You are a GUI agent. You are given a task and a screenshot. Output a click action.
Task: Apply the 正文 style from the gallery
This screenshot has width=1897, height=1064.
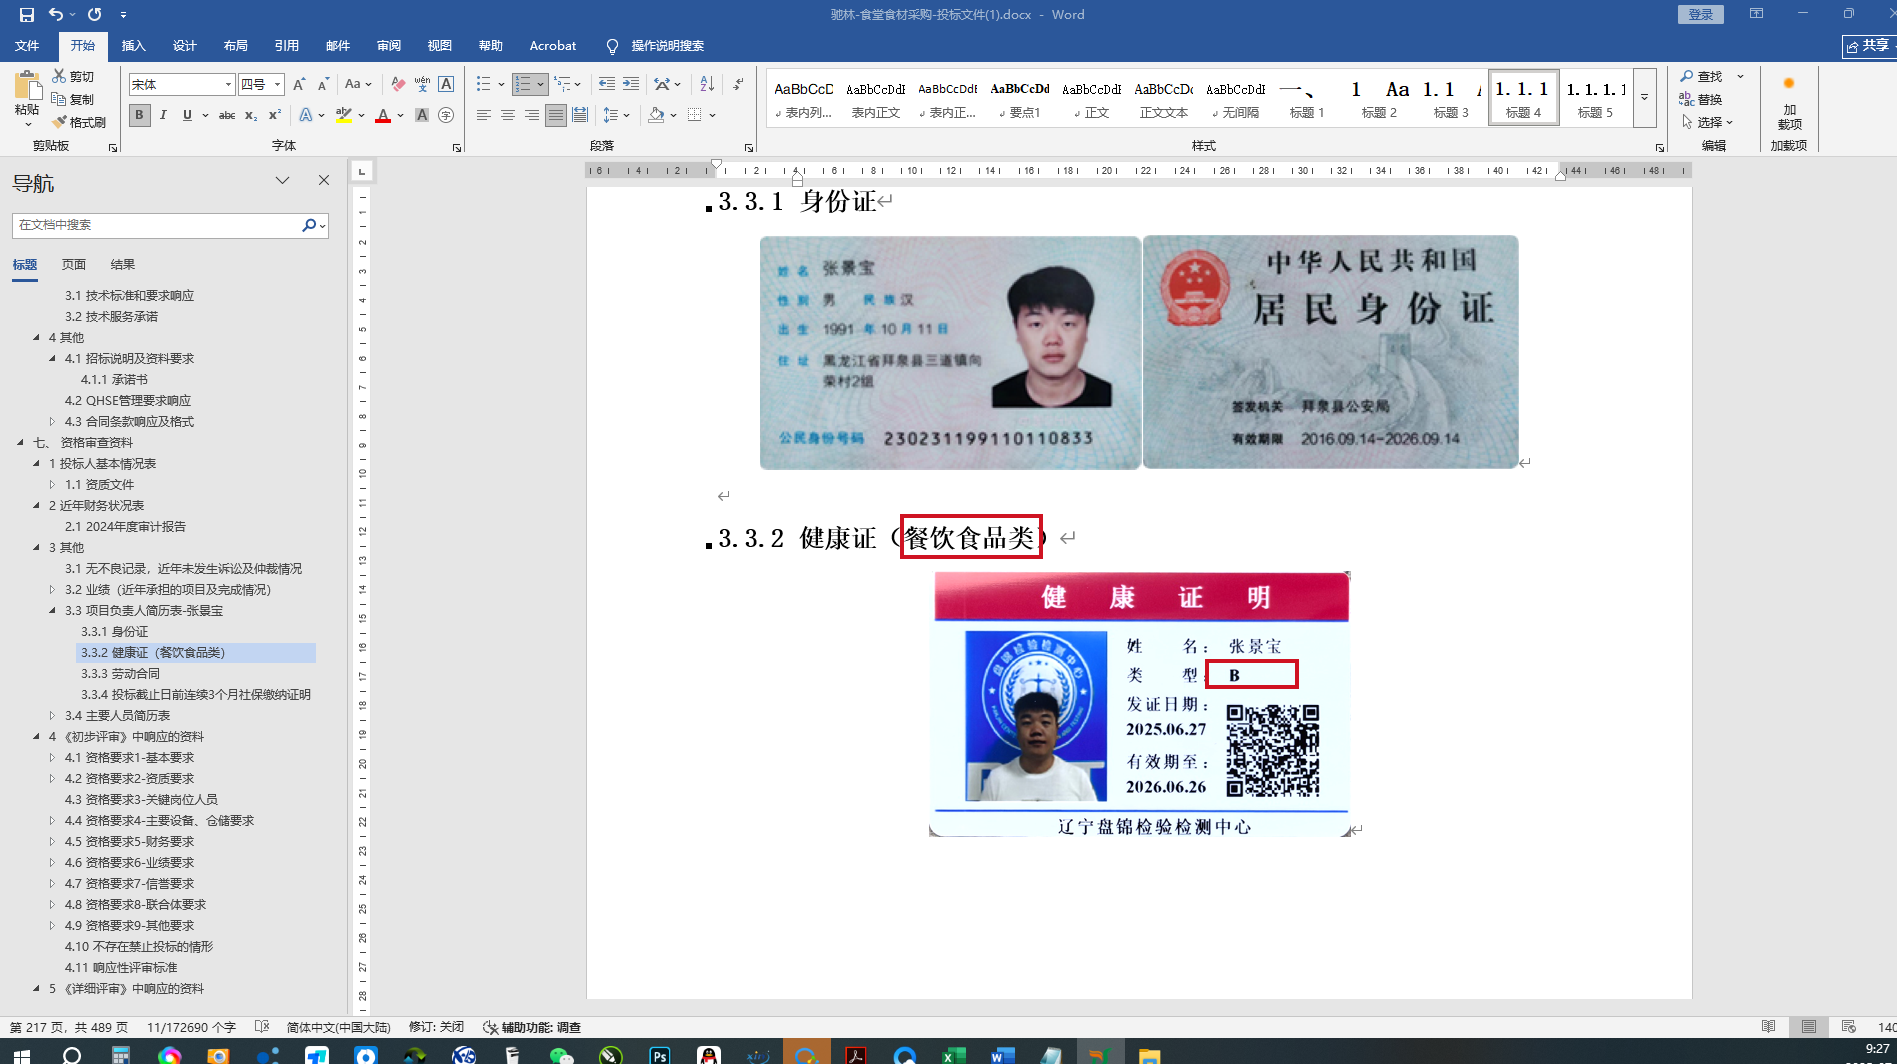[x=1091, y=98]
